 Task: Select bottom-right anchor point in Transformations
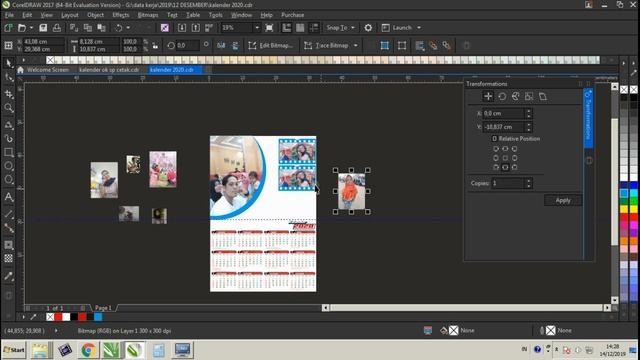click(514, 167)
